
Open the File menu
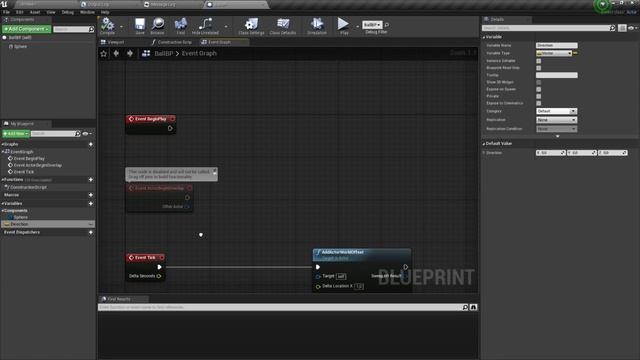tap(6, 12)
